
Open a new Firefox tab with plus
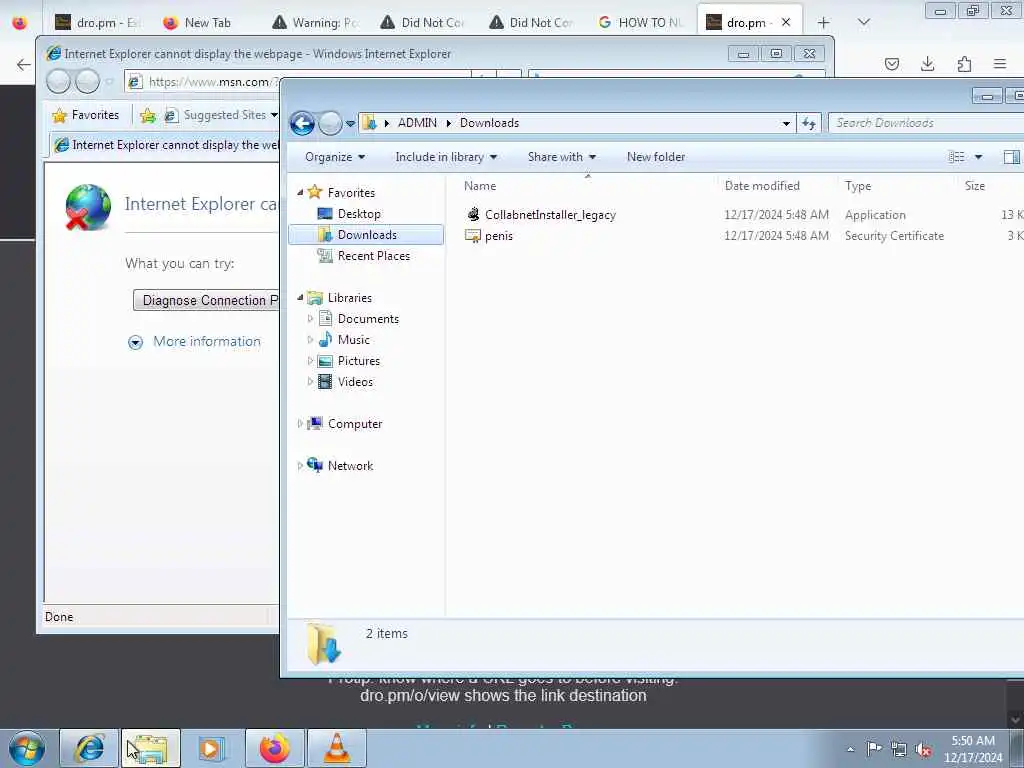click(824, 22)
